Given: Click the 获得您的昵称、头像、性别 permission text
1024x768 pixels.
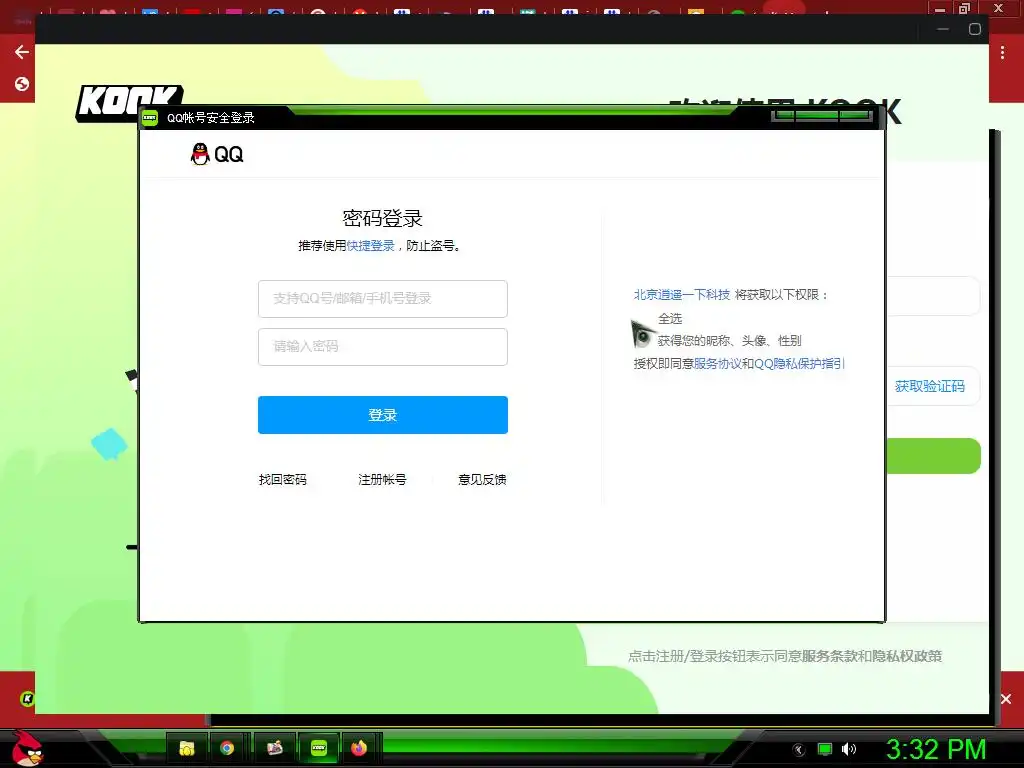Looking at the screenshot, I should click(729, 341).
